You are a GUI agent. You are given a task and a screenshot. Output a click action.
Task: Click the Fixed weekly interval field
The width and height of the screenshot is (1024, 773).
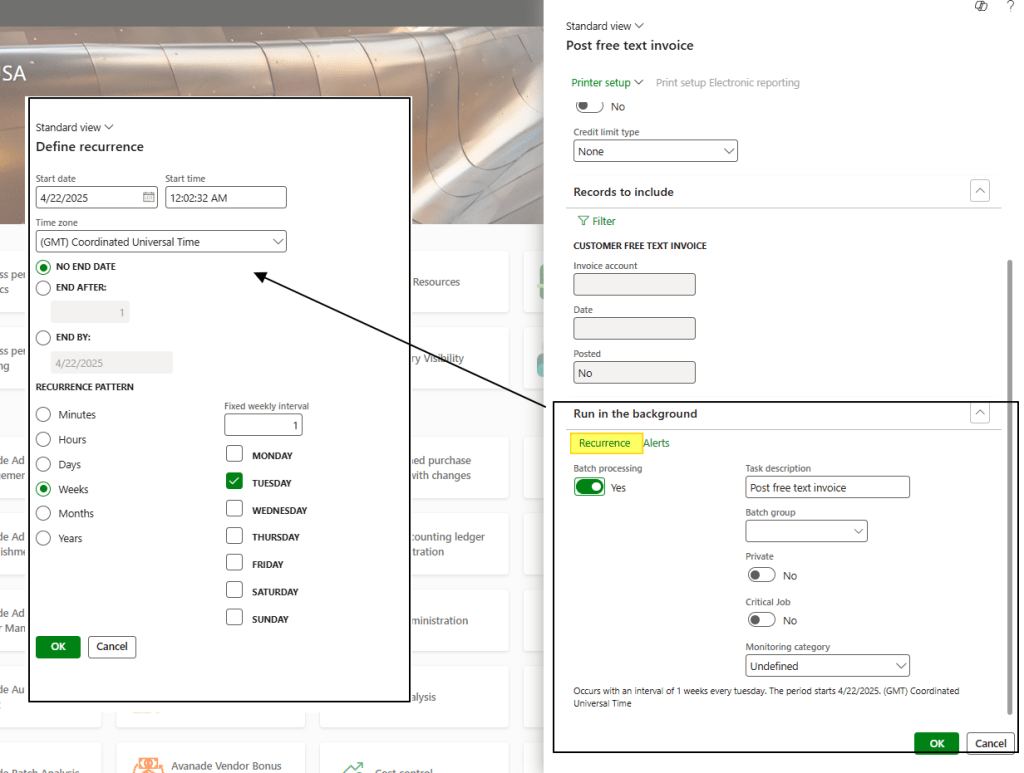[x=263, y=426]
